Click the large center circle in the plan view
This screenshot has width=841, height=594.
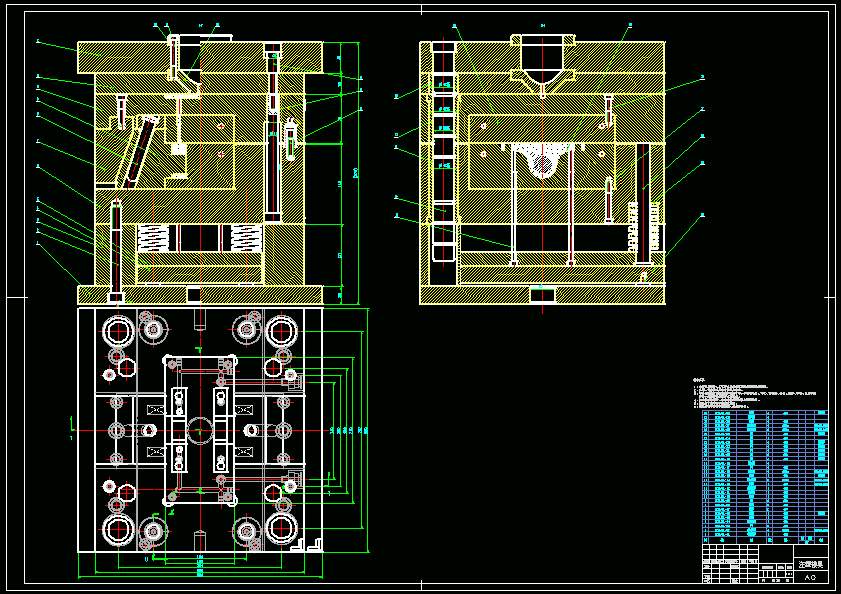(x=200, y=430)
